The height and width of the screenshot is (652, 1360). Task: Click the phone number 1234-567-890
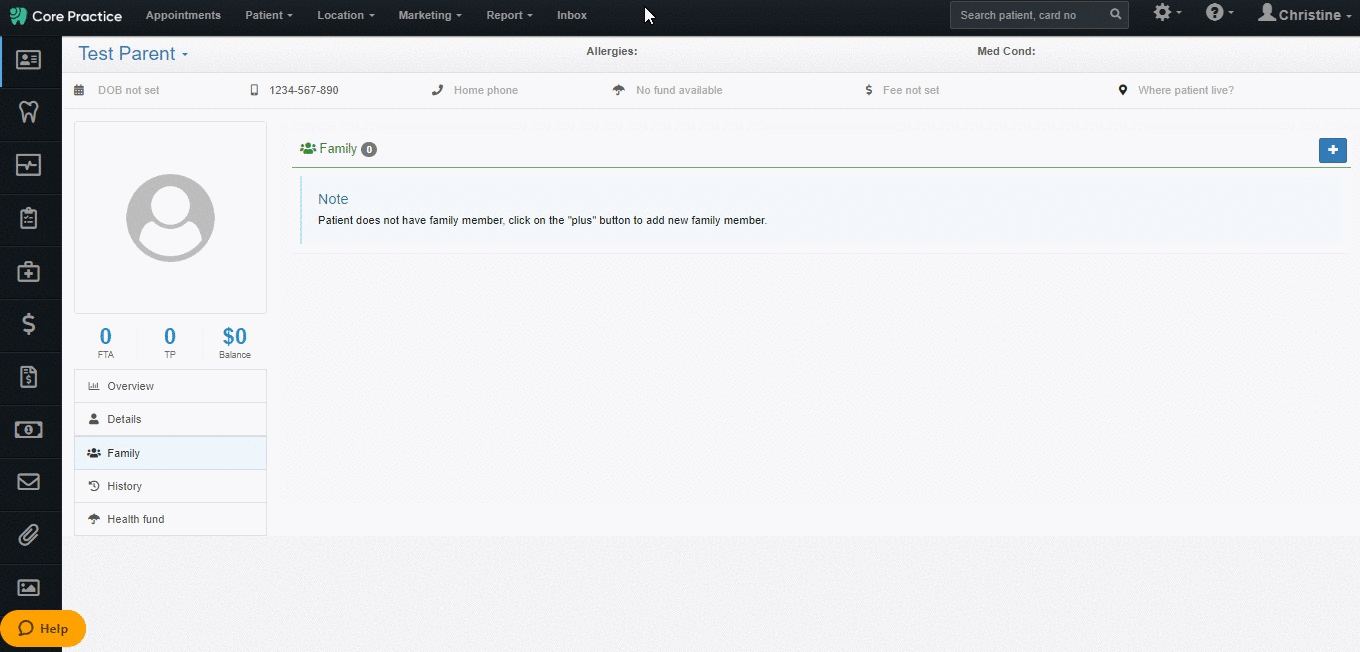pos(304,90)
